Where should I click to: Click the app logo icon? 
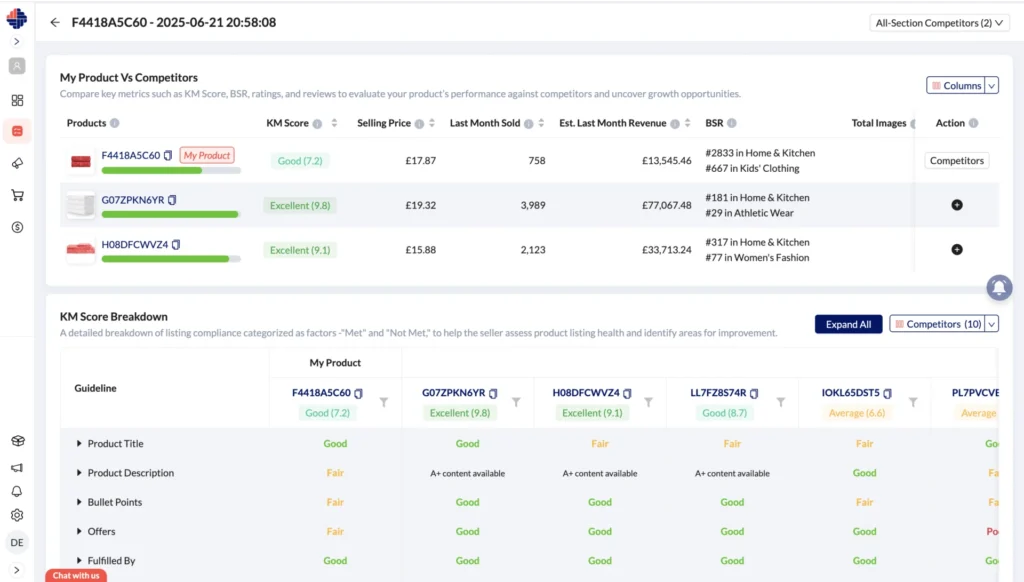pyautogui.click(x=17, y=18)
